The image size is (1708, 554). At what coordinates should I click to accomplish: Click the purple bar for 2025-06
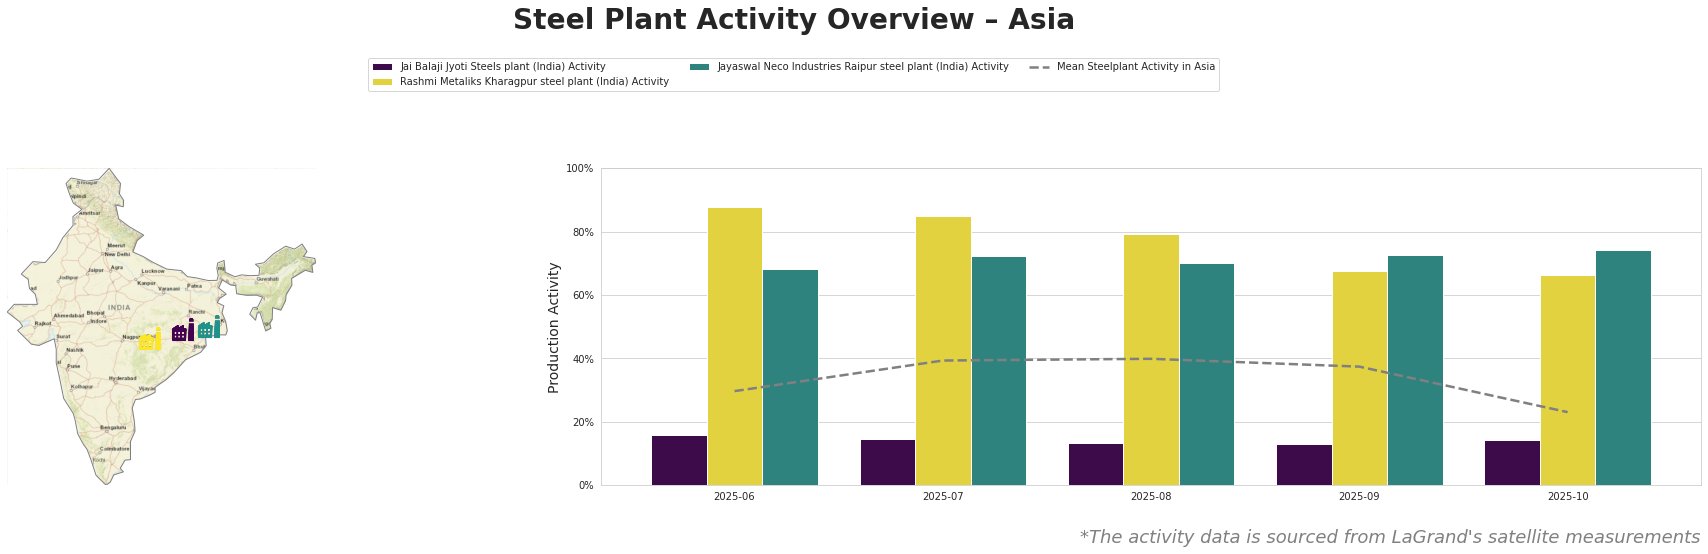pos(679,460)
